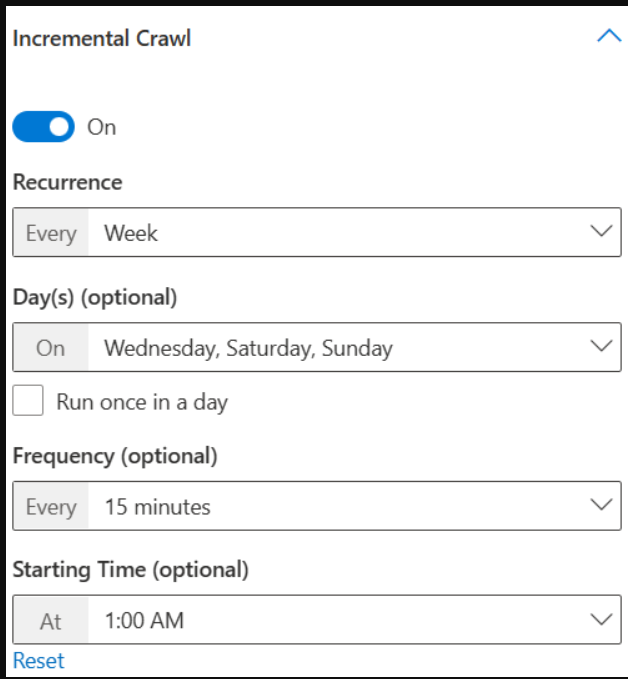
Task: Click the Every prefix in Frequency box
Action: click(x=51, y=506)
